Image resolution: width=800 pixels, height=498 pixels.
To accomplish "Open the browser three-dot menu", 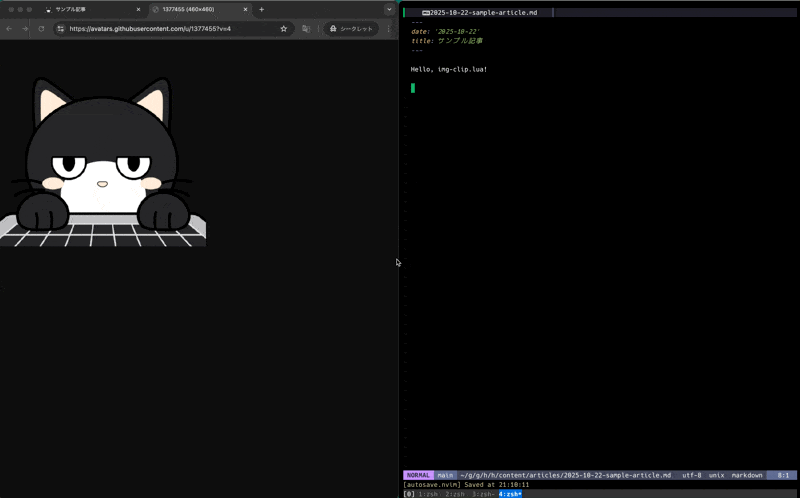I will point(389,29).
